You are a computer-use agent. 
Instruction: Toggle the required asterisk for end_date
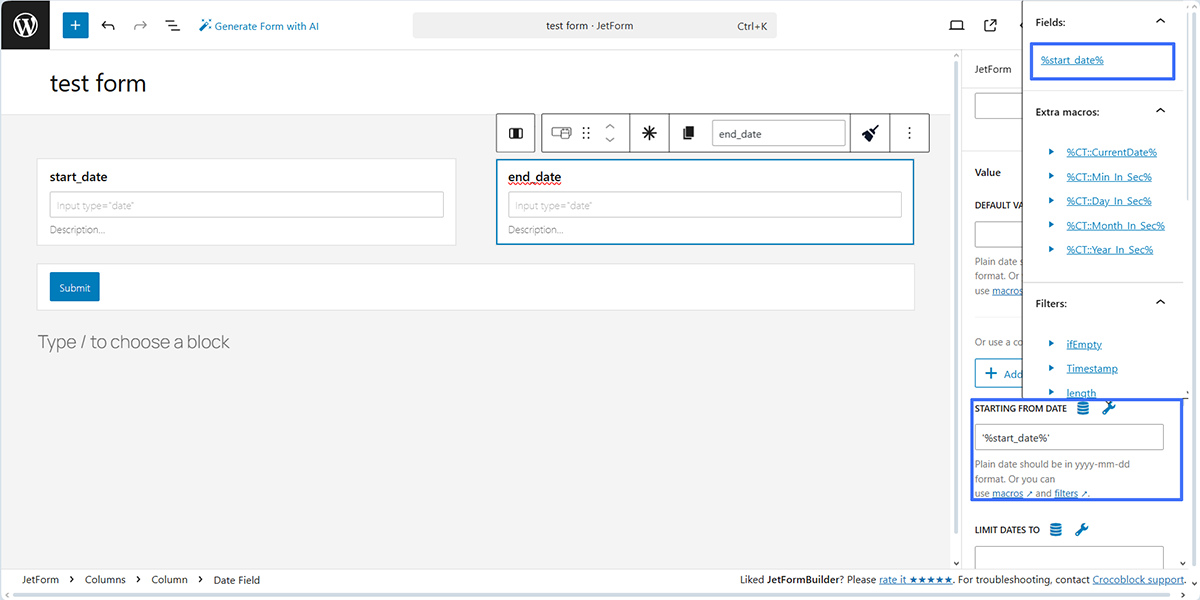[x=649, y=133]
